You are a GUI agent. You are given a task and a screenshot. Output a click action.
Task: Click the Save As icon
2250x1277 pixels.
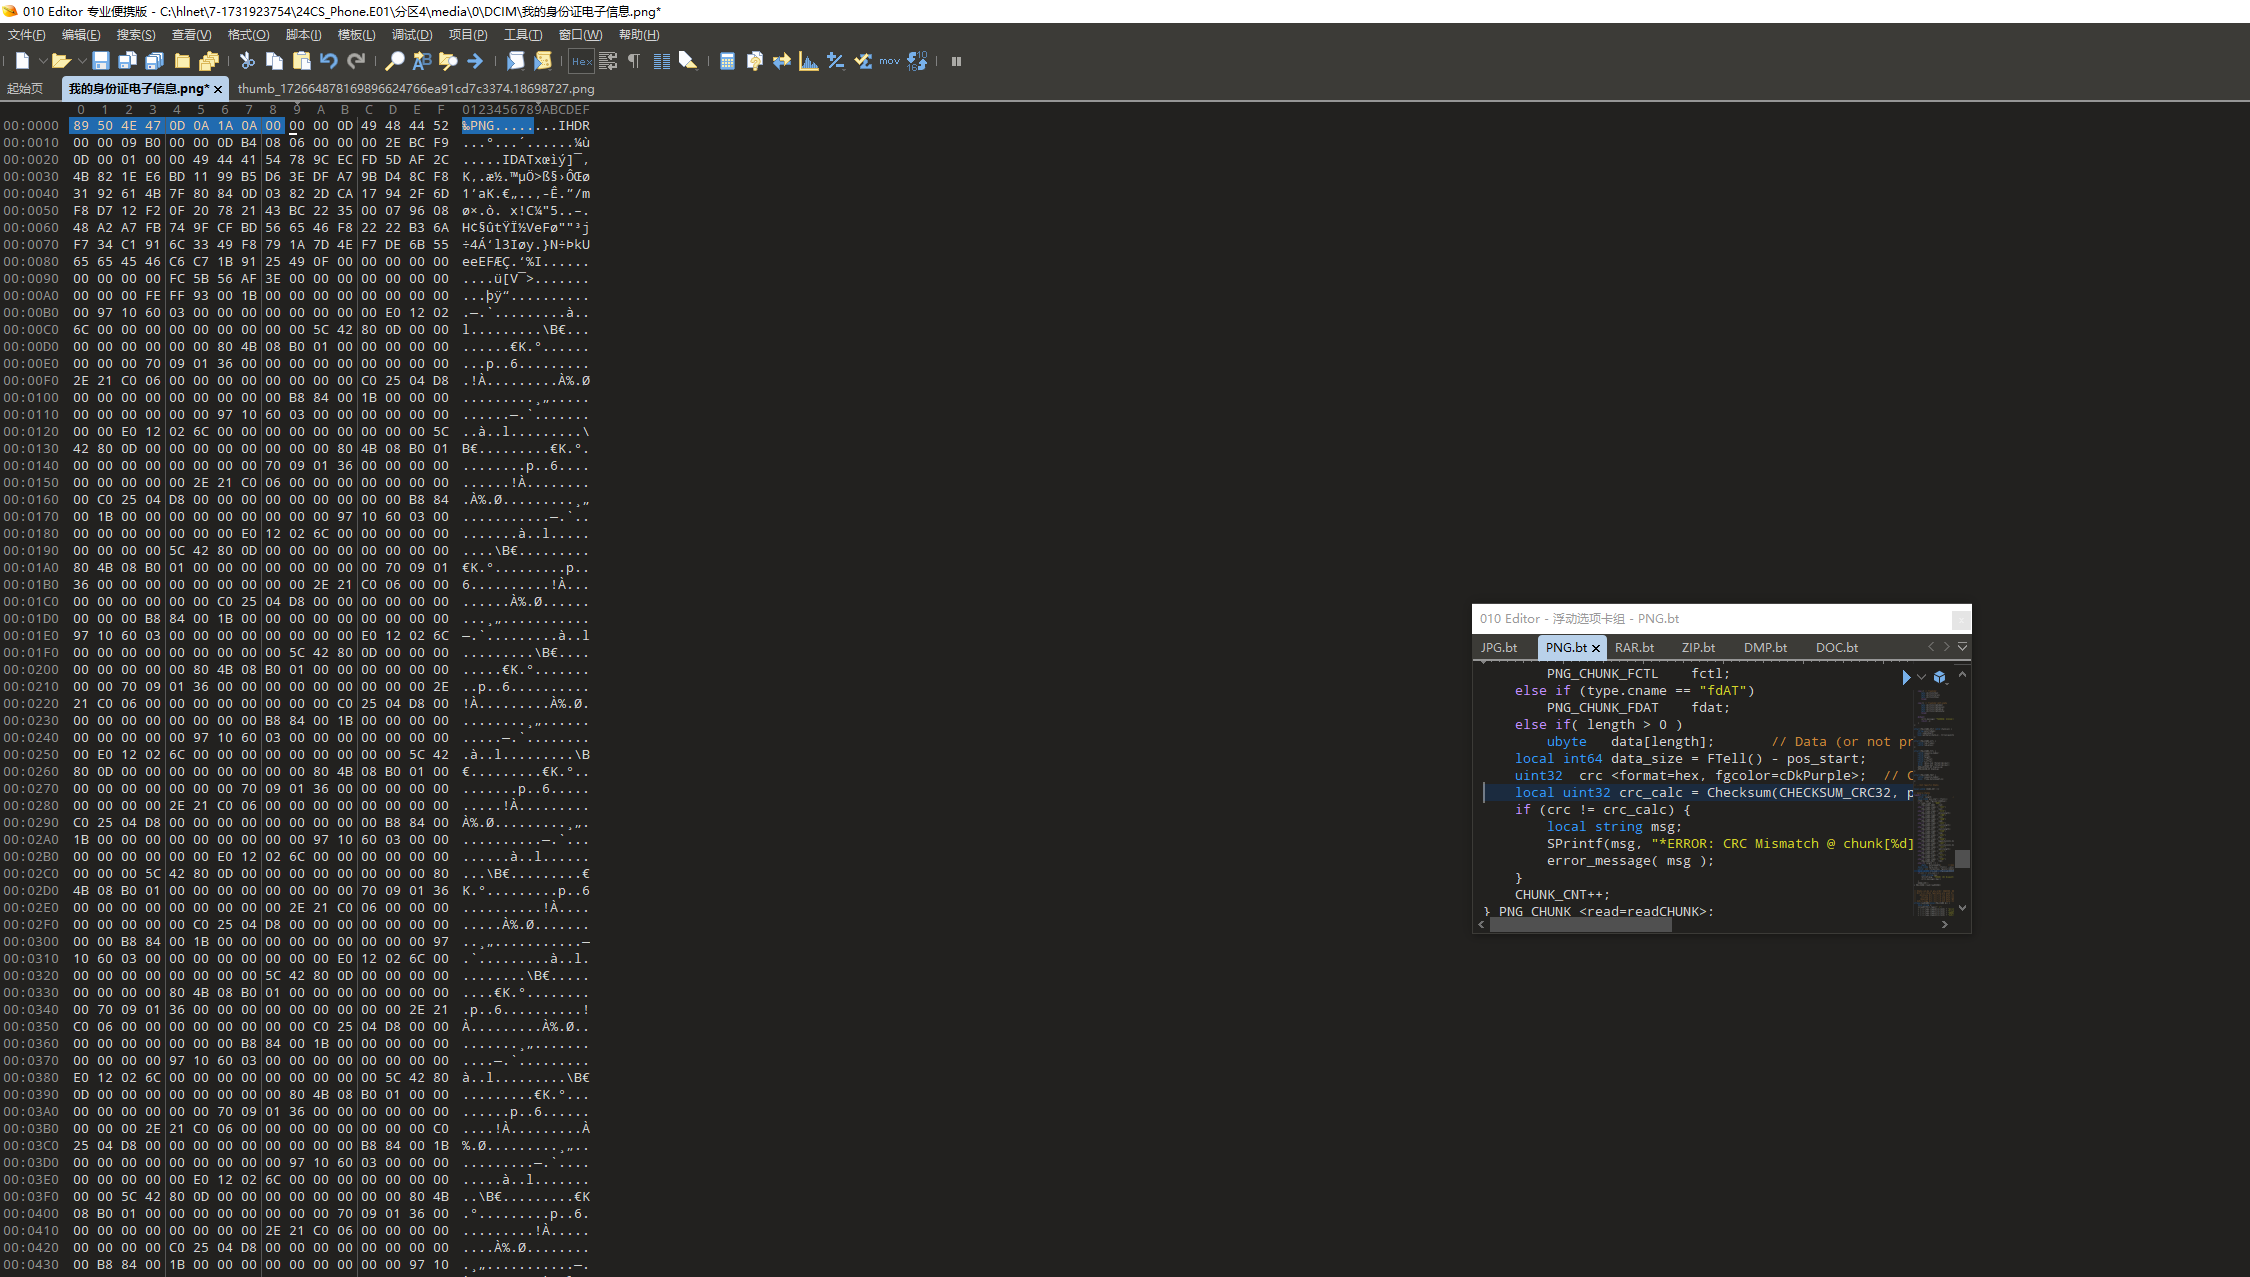pos(127,61)
